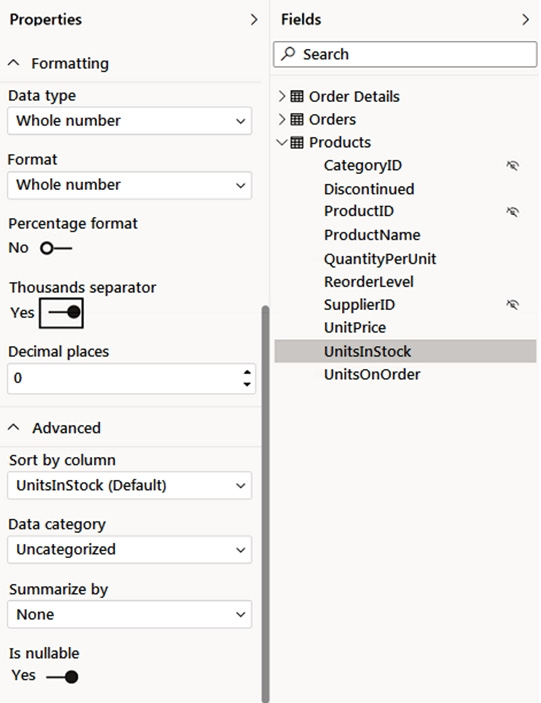This screenshot has width=541, height=703.
Task: Increase Decimal places with up arrow
Action: 247,372
